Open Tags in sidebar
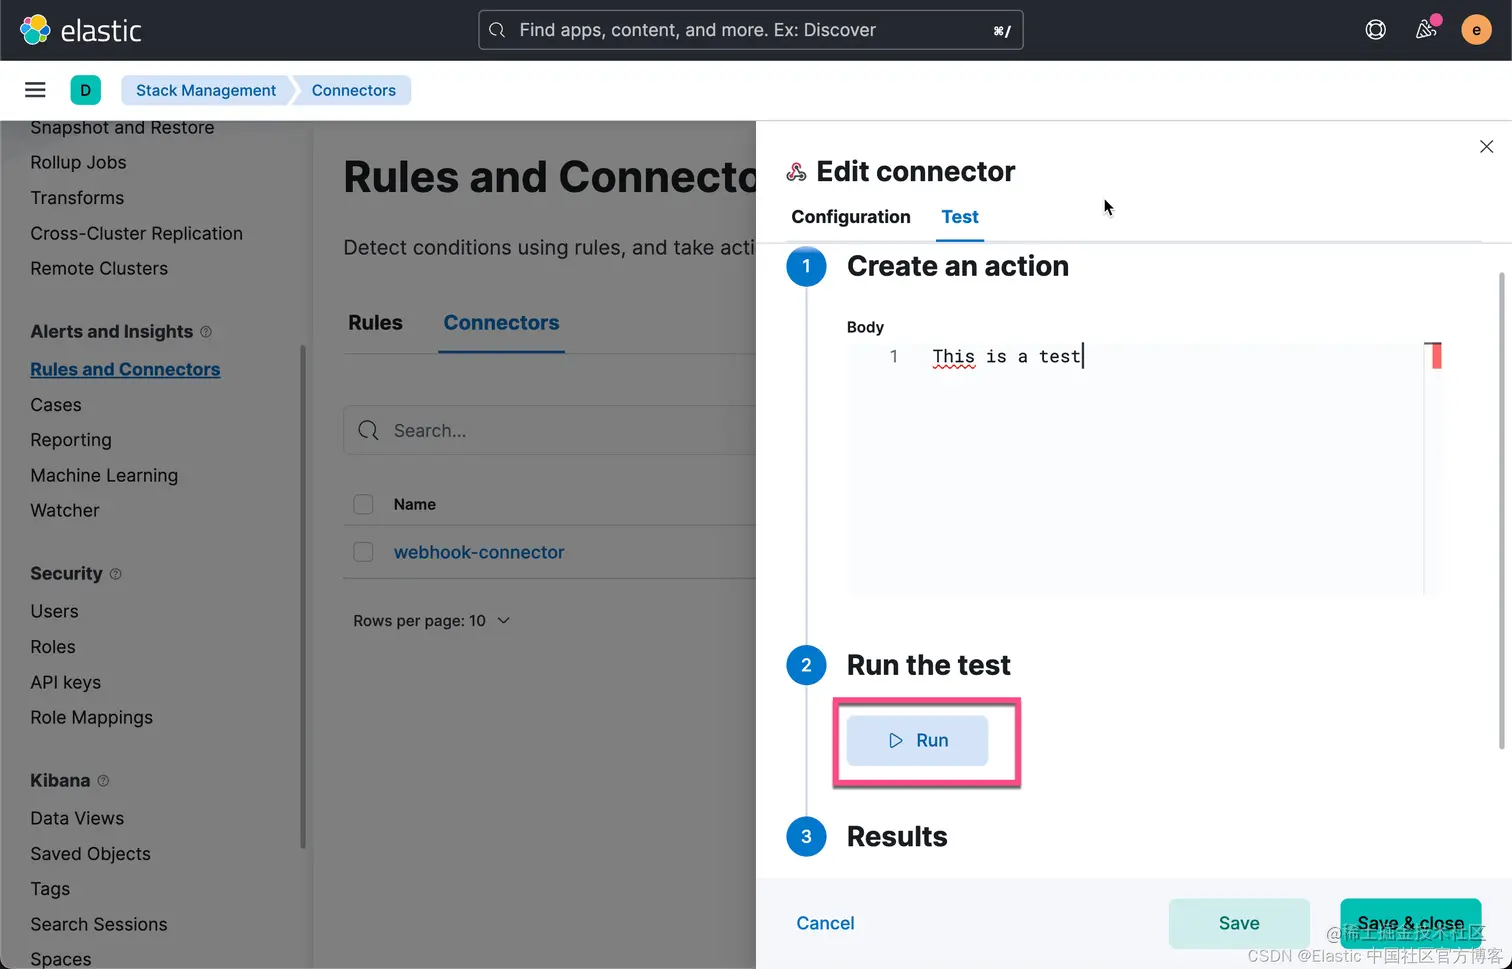This screenshot has height=969, width=1512. 50,889
